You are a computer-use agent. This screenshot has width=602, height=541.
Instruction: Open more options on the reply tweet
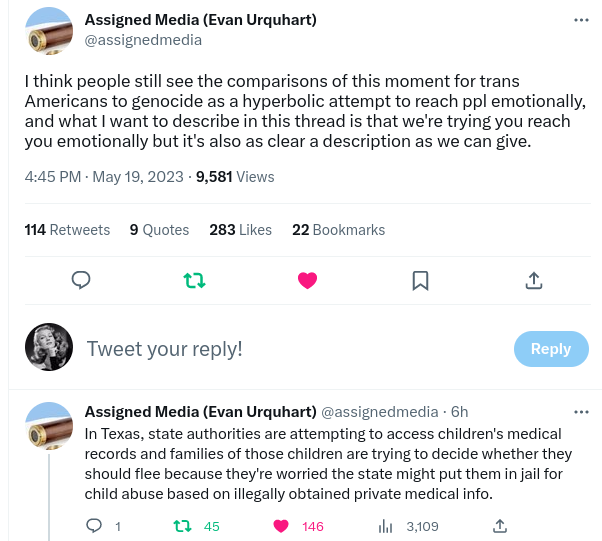(581, 411)
